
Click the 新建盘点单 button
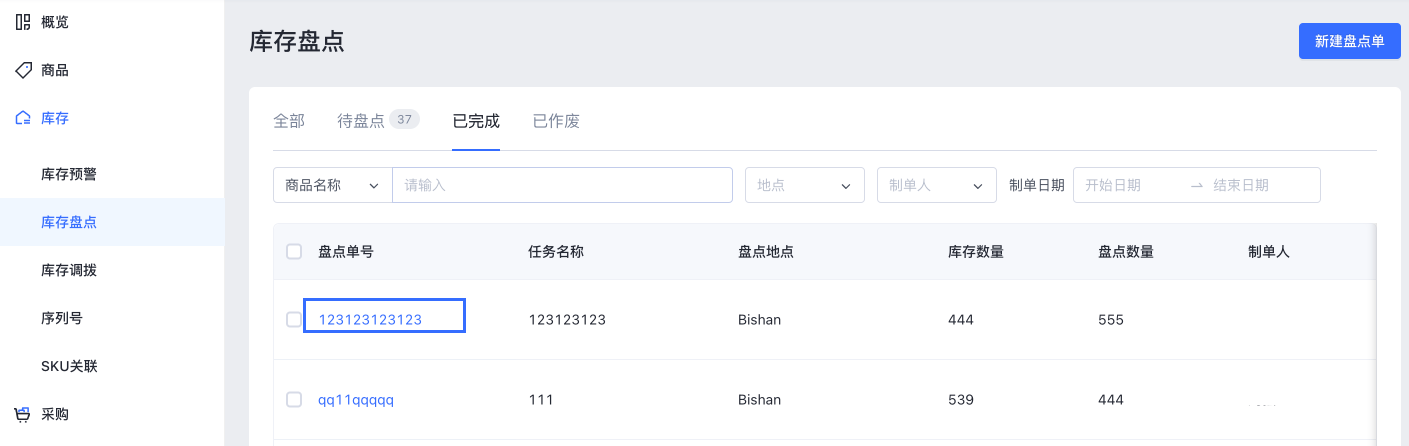1350,41
